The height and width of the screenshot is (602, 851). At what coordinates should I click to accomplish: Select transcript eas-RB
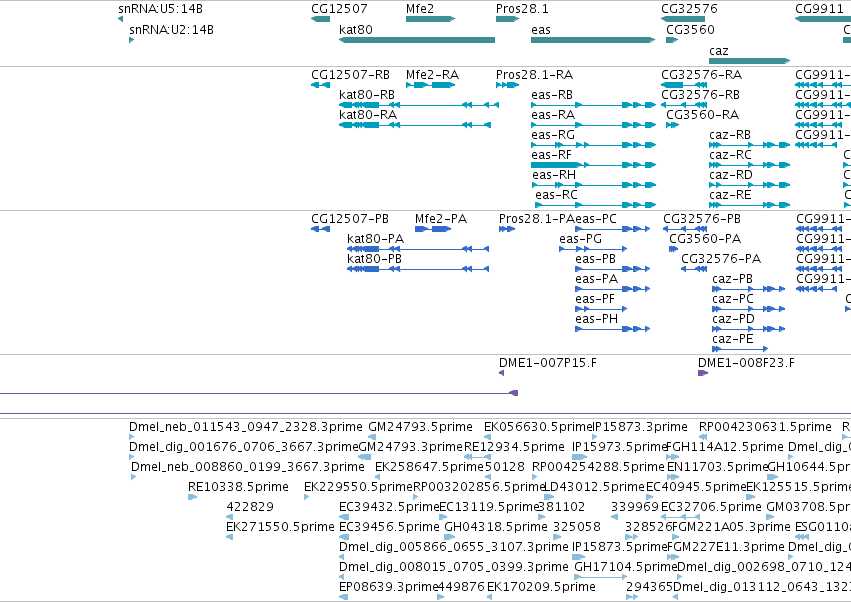tap(552, 94)
